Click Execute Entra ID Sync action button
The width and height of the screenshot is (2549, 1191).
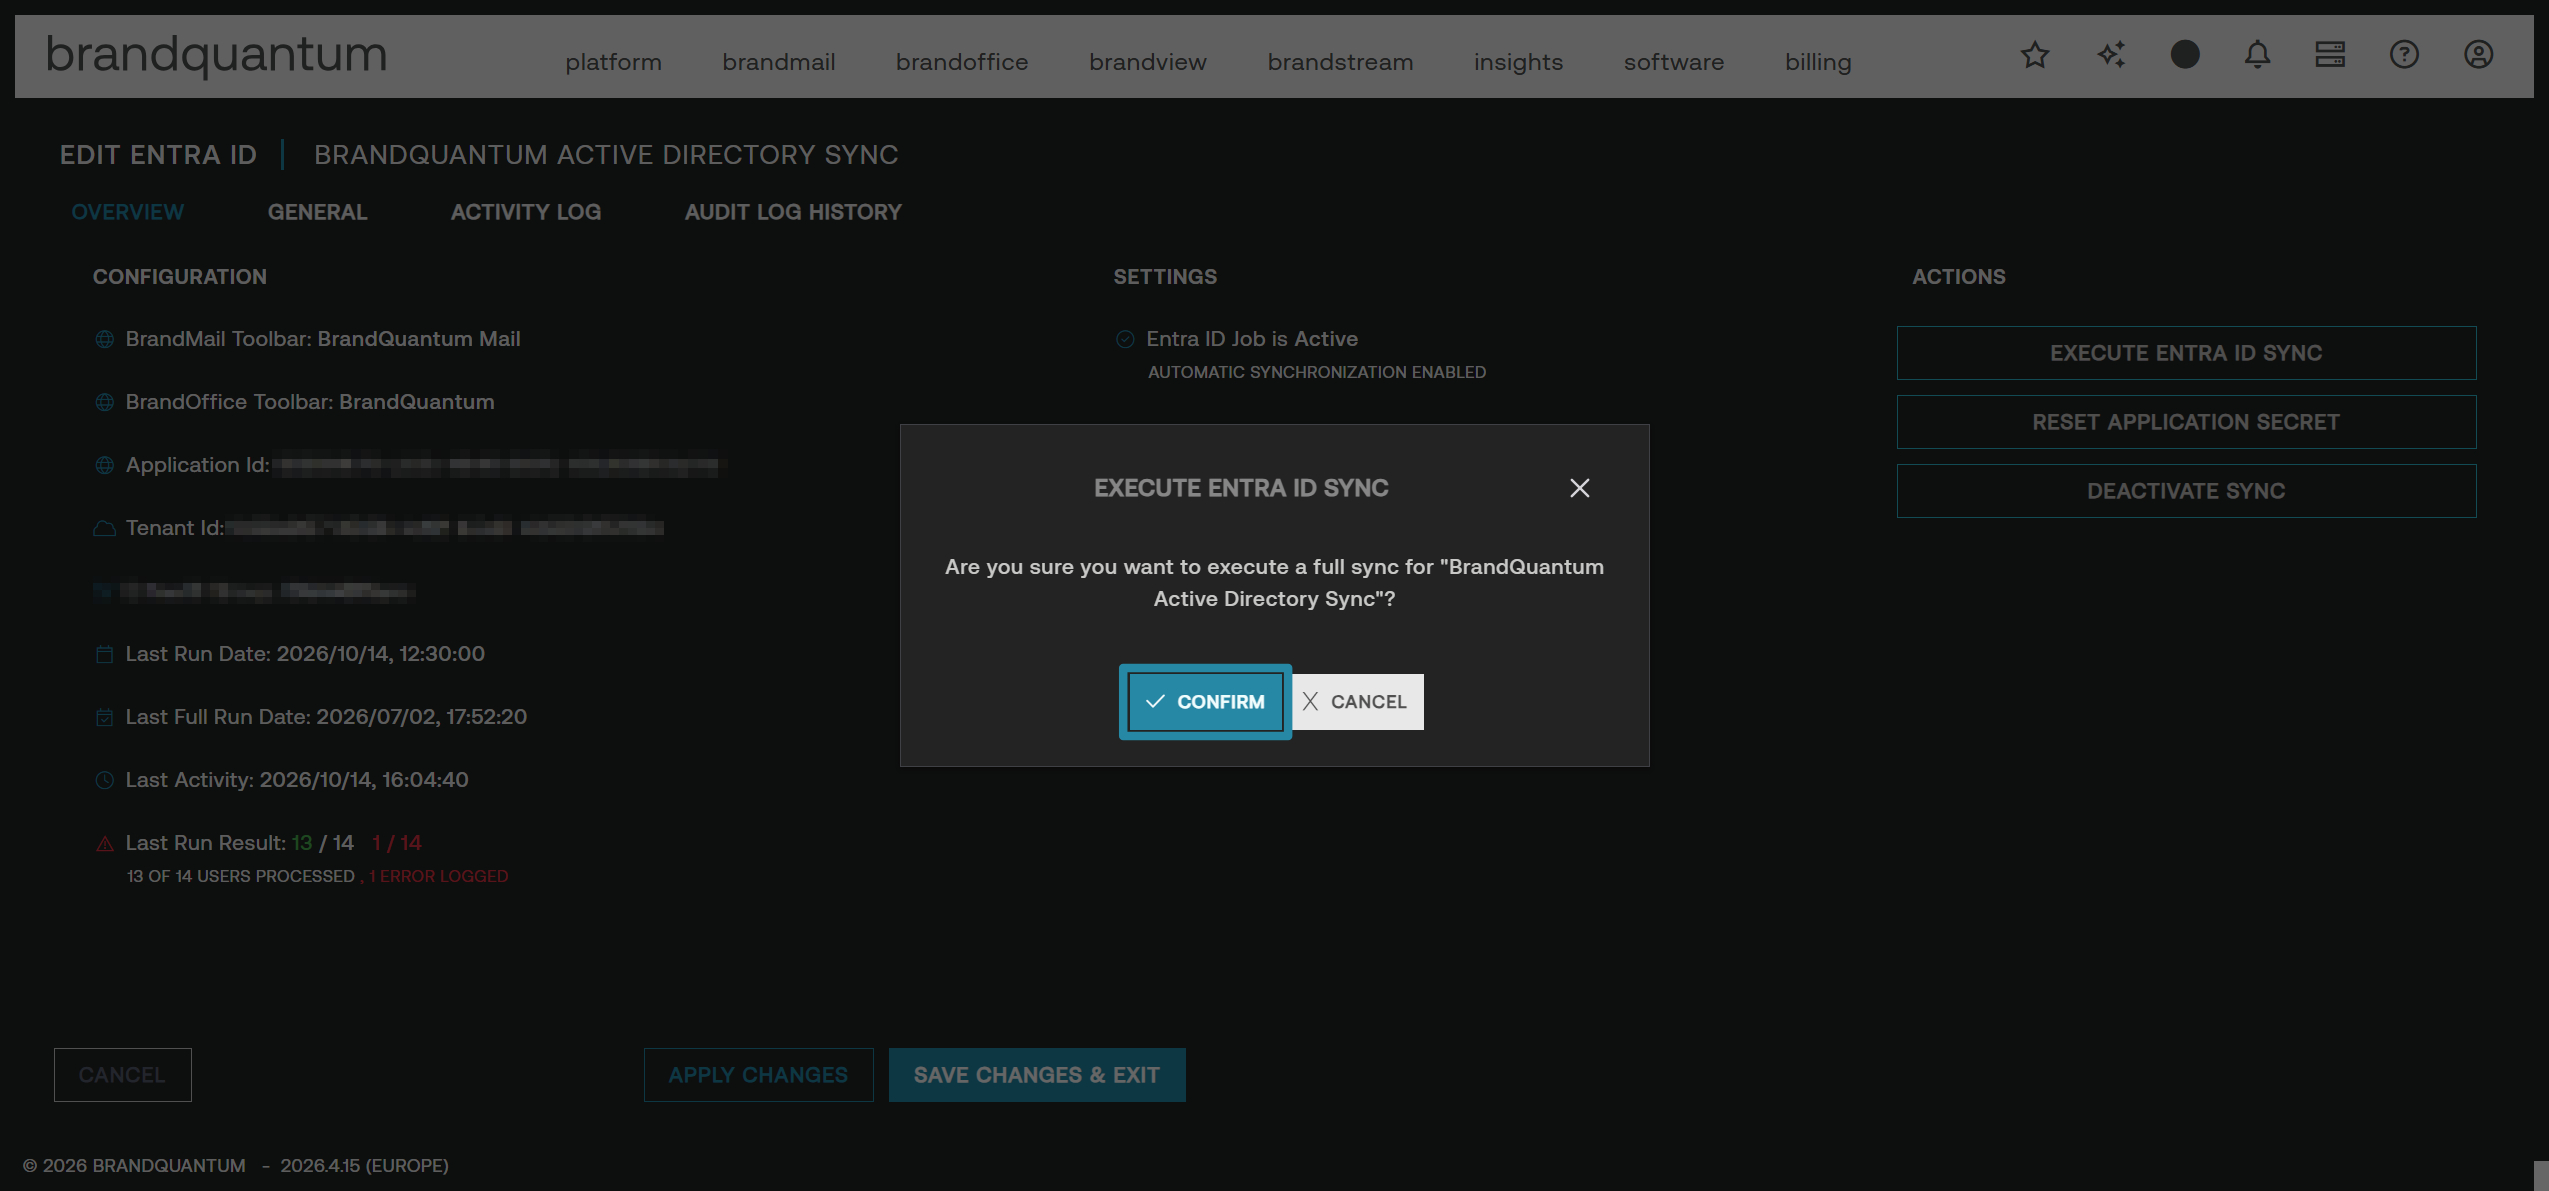coord(2186,353)
